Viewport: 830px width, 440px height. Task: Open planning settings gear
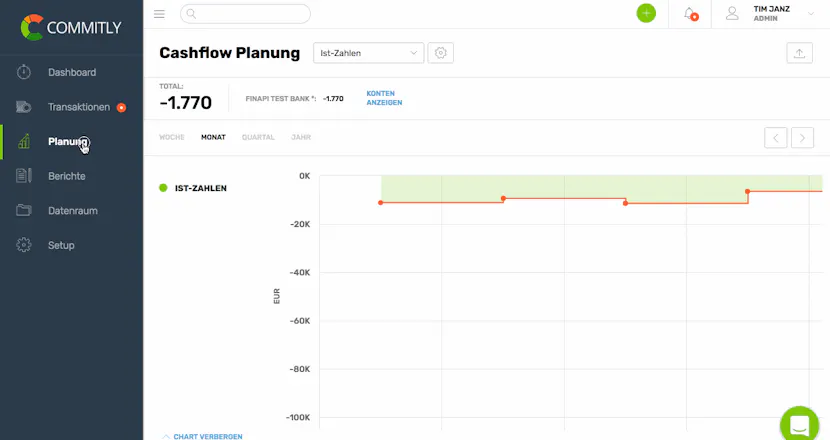point(440,53)
